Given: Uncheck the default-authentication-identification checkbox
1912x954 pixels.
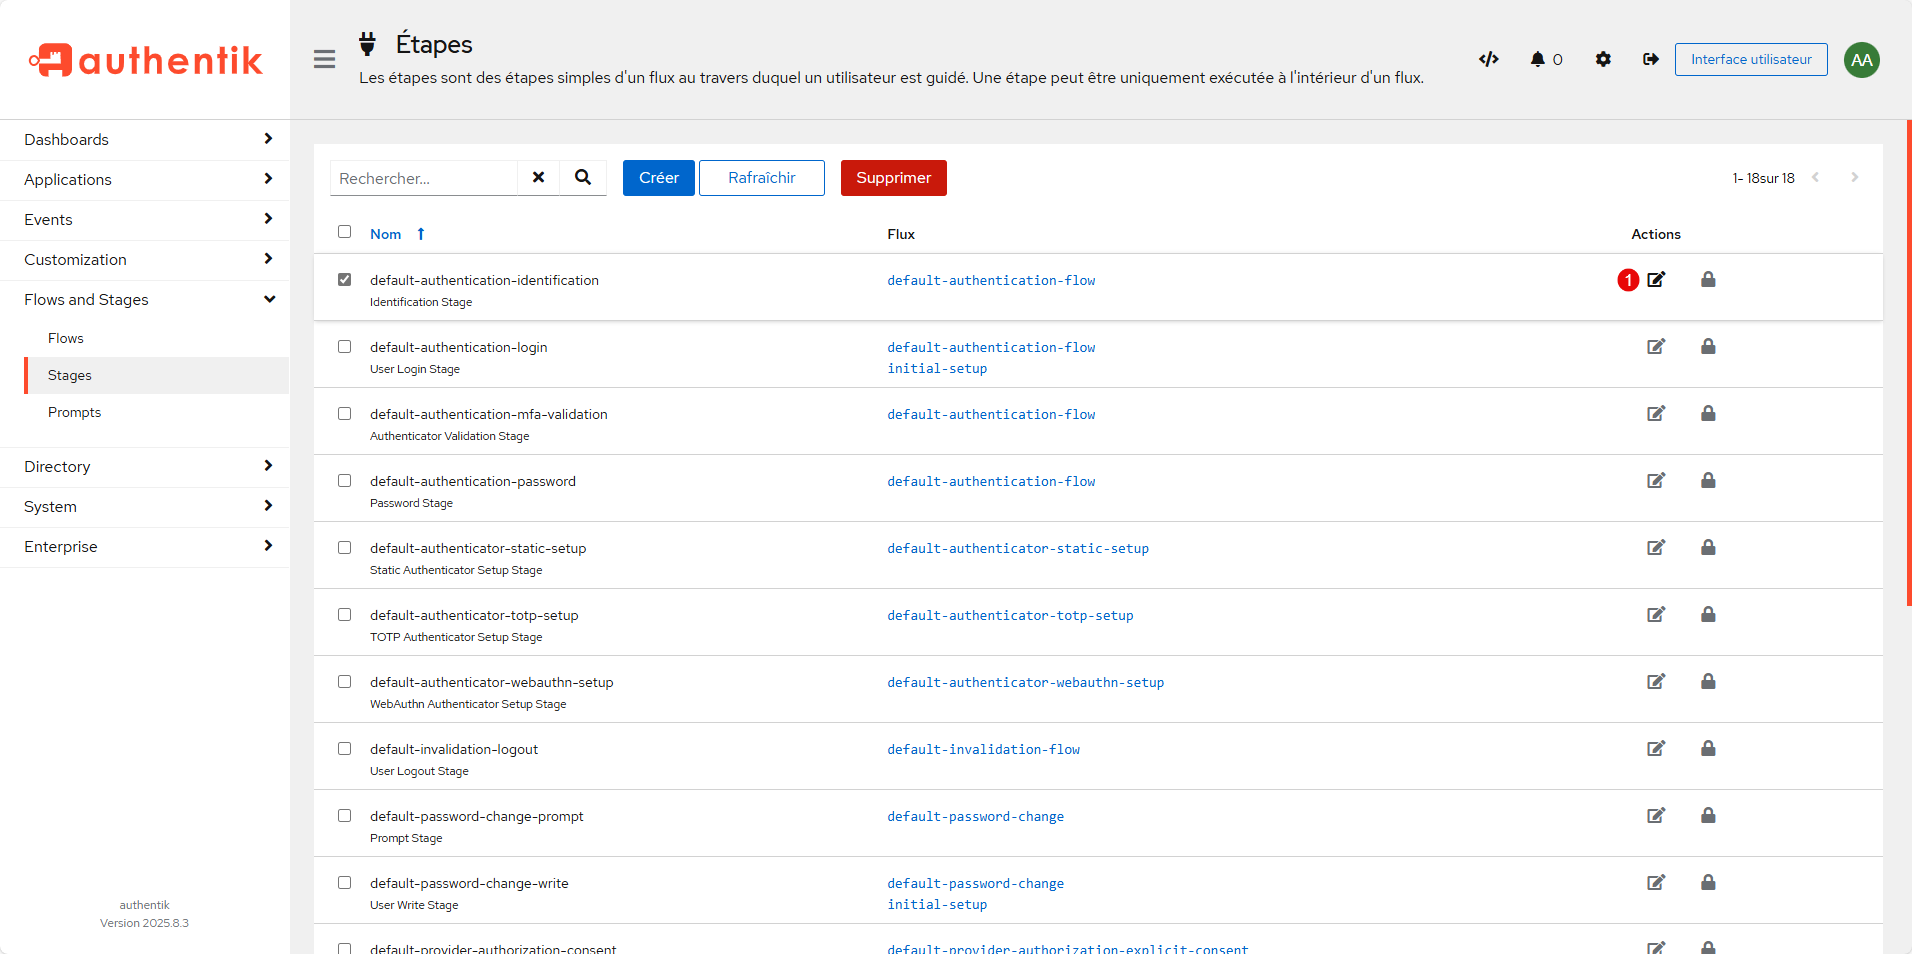Looking at the screenshot, I should coord(345,280).
